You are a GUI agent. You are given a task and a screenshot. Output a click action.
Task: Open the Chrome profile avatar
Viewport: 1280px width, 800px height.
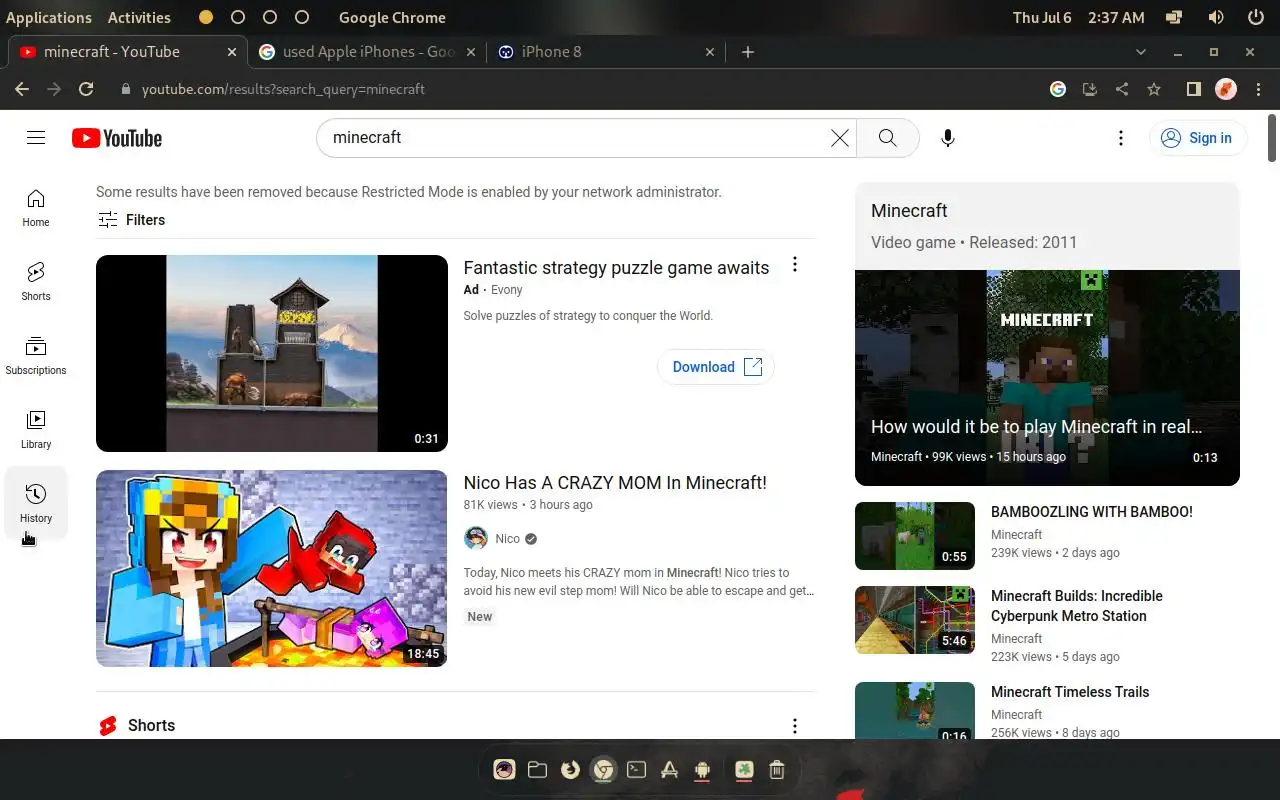pos(1226,89)
